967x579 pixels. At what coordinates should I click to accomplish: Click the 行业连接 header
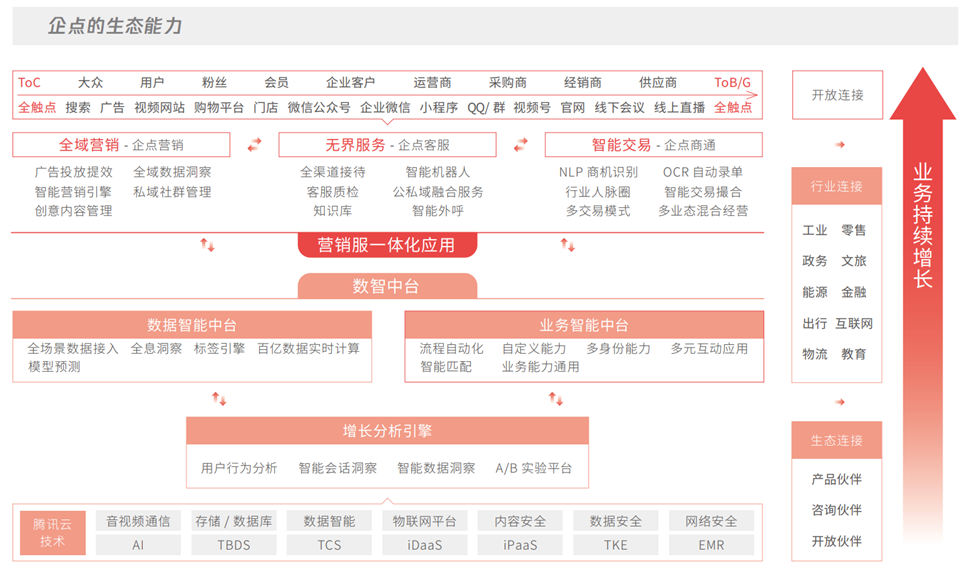pos(837,187)
